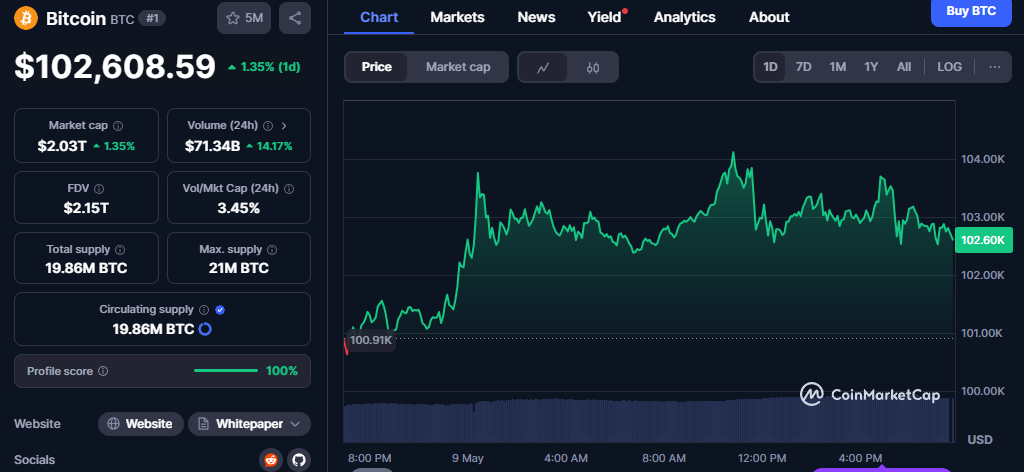This screenshot has width=1024, height=472.
Task: Switch to line chart view icon
Action: click(543, 67)
